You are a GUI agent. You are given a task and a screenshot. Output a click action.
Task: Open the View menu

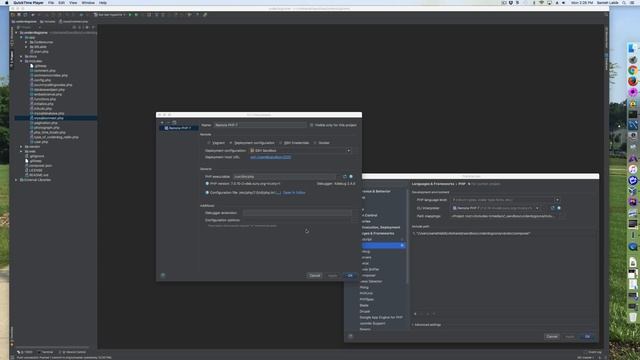point(73,2)
